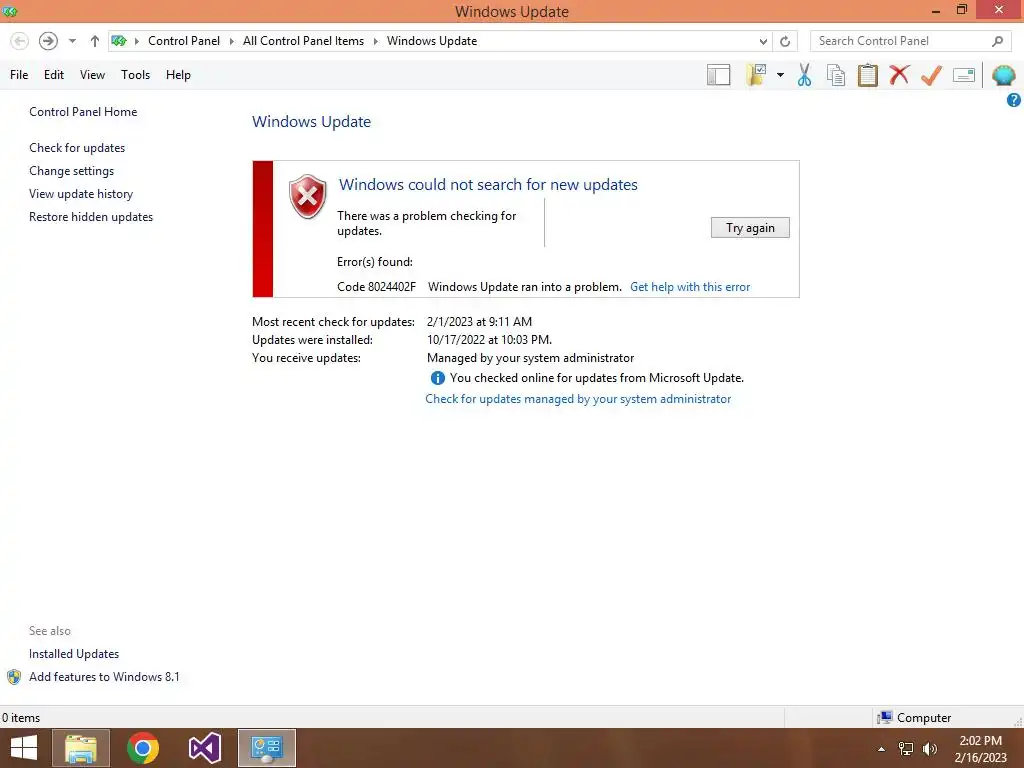
Task: Click the Back navigation arrow
Action: 20,41
